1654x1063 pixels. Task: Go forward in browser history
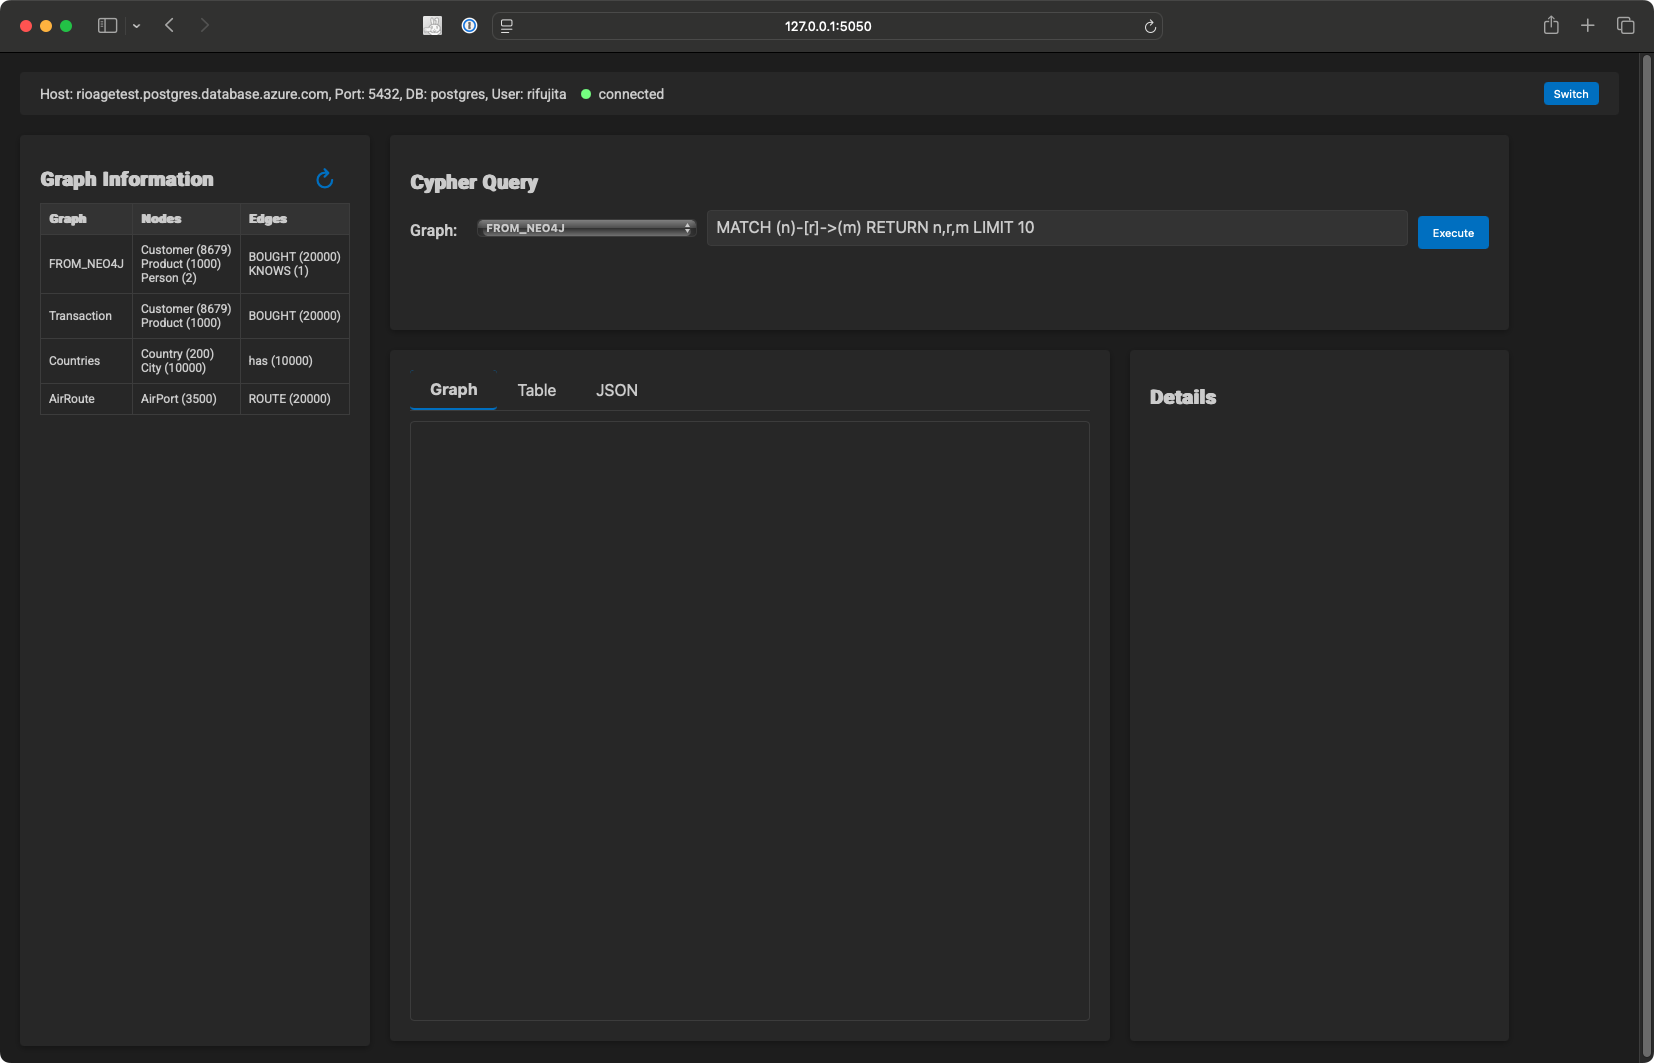point(204,25)
